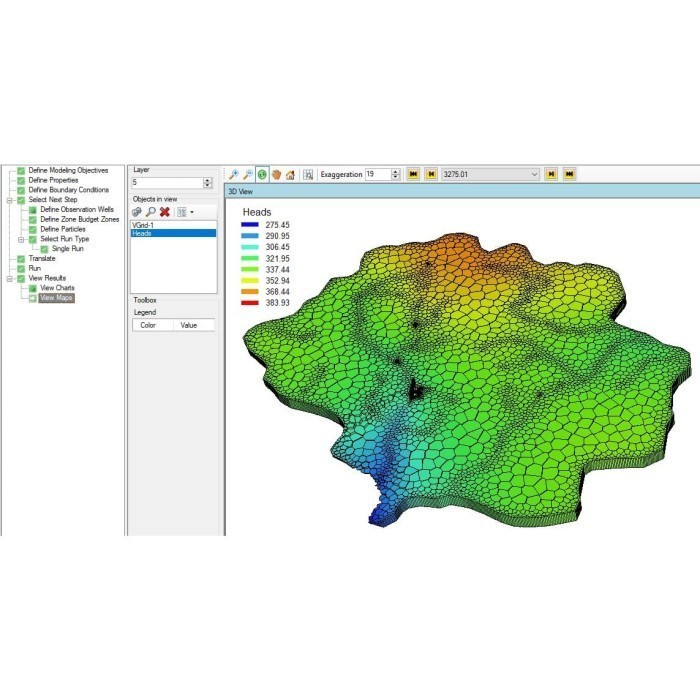Click the dark blue 275.45 legend swatch
The height and width of the screenshot is (700, 700).
click(x=250, y=225)
